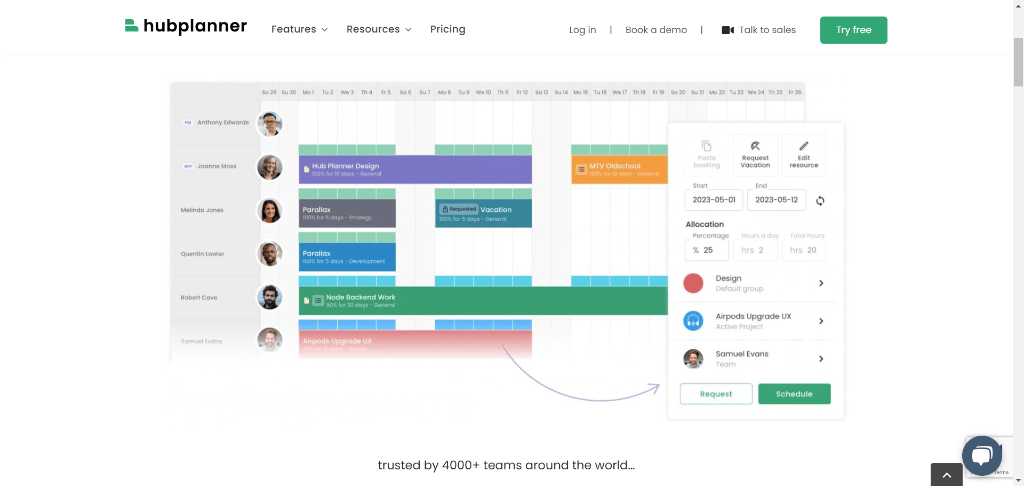Click the Mo 1 date column header

[308, 93]
